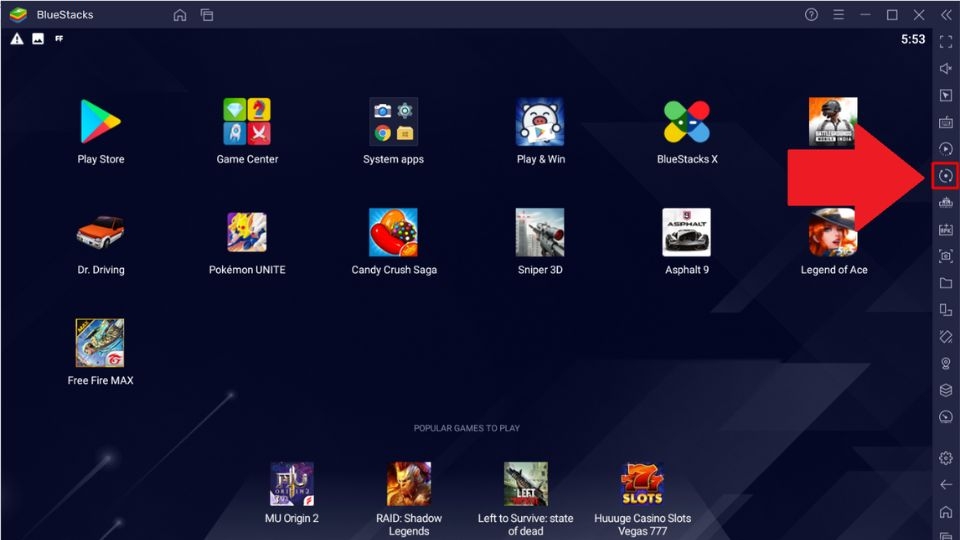Image resolution: width=960 pixels, height=540 pixels.
Task: Toggle full screen from side toolbar
Action: click(946, 42)
